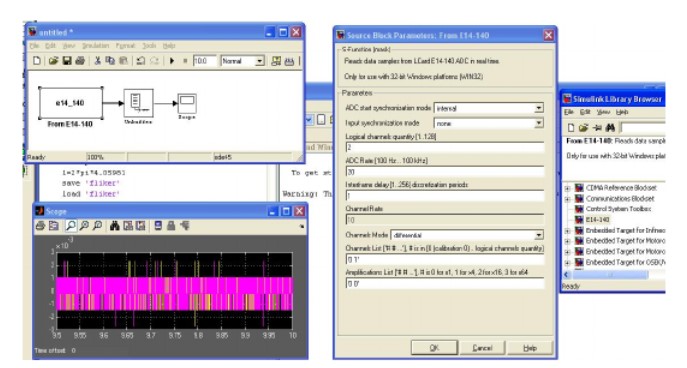Open Channels Mode differential dropdown
Image resolution: width=687 pixels, height=368 pixels.
pyautogui.click(x=538, y=235)
